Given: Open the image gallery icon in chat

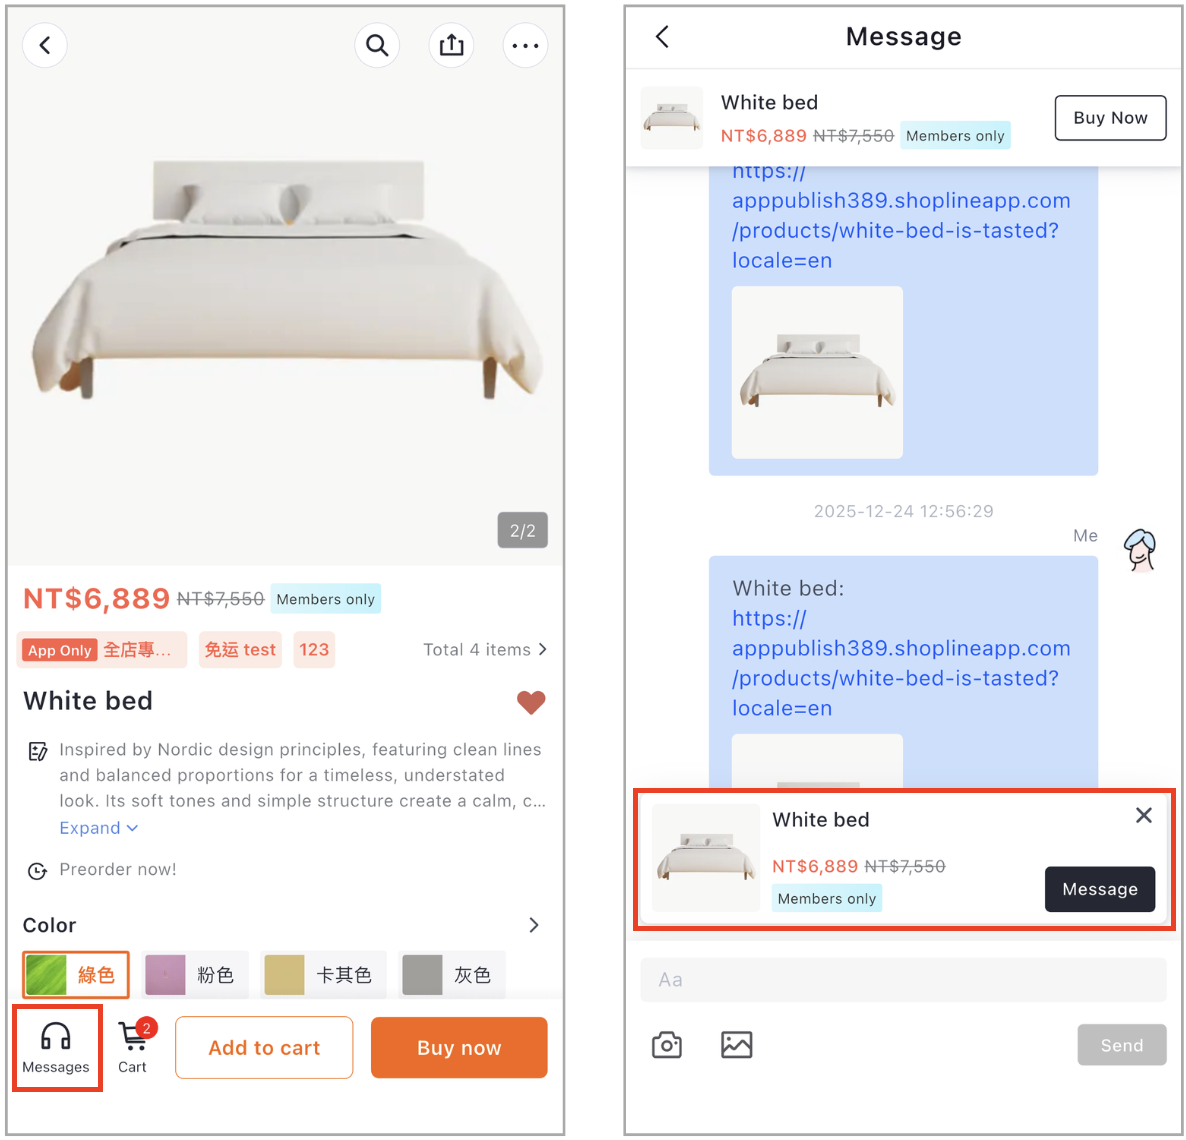Looking at the screenshot, I should point(736,1045).
